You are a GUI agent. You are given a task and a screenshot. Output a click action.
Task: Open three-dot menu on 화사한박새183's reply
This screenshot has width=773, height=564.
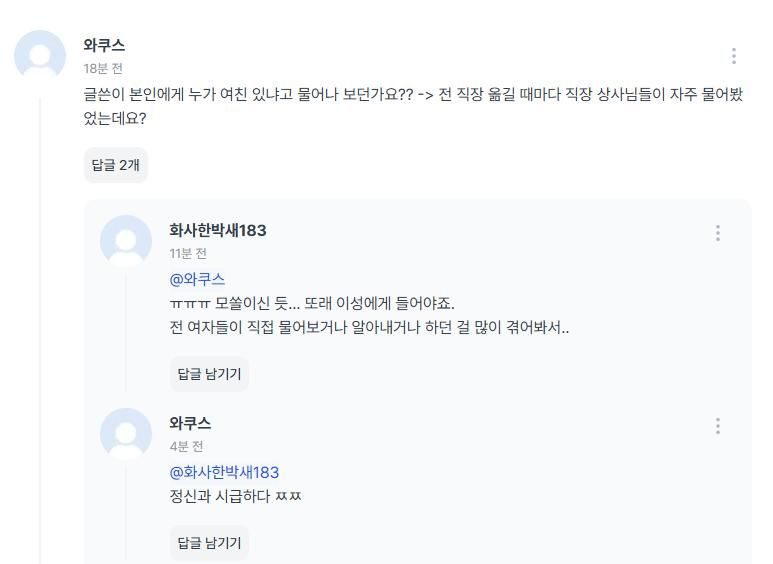(x=718, y=233)
